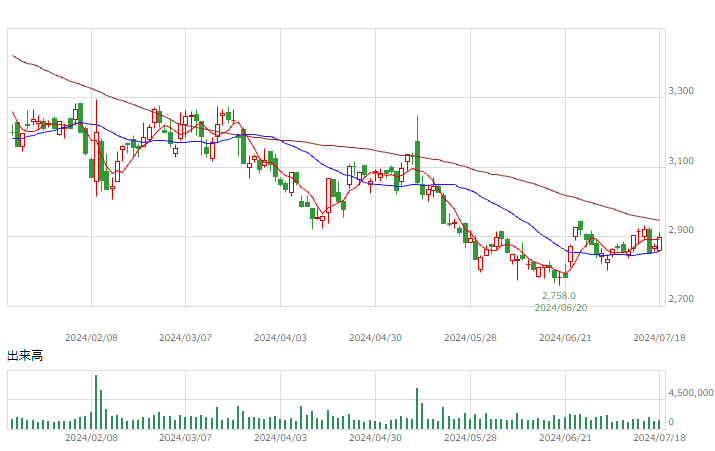Click 2024/03/07 under the price chart
Screen dimensions: 715x451
186,338
